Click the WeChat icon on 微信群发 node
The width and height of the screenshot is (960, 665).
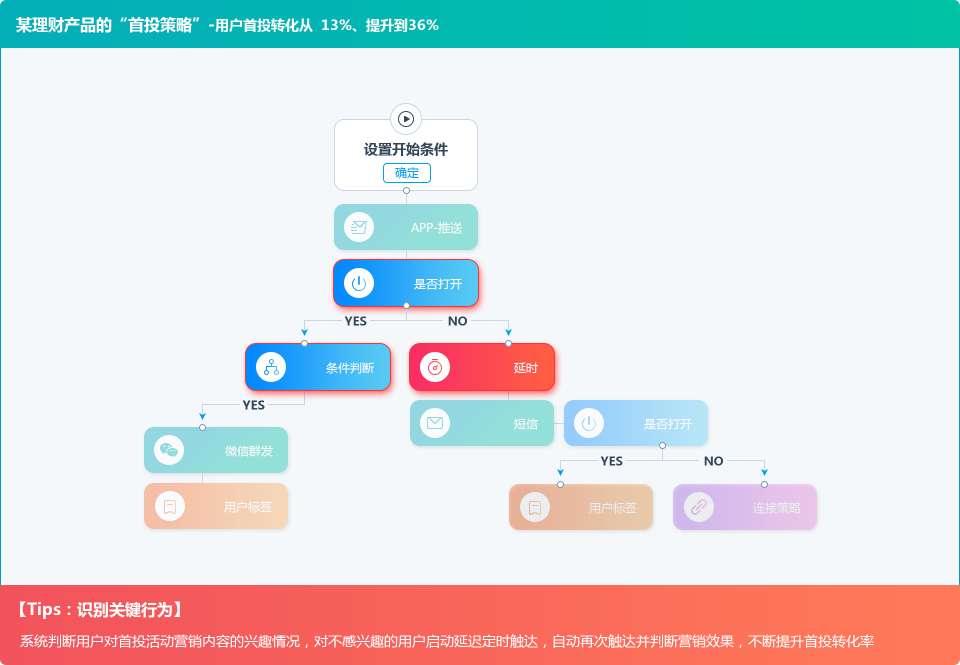pyautogui.click(x=169, y=450)
